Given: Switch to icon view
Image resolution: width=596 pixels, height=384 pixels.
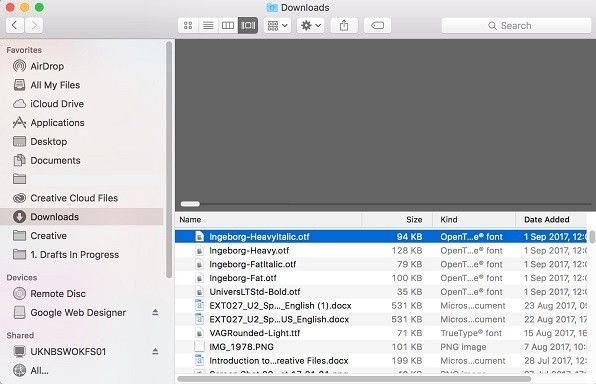Looking at the screenshot, I should coord(188,25).
